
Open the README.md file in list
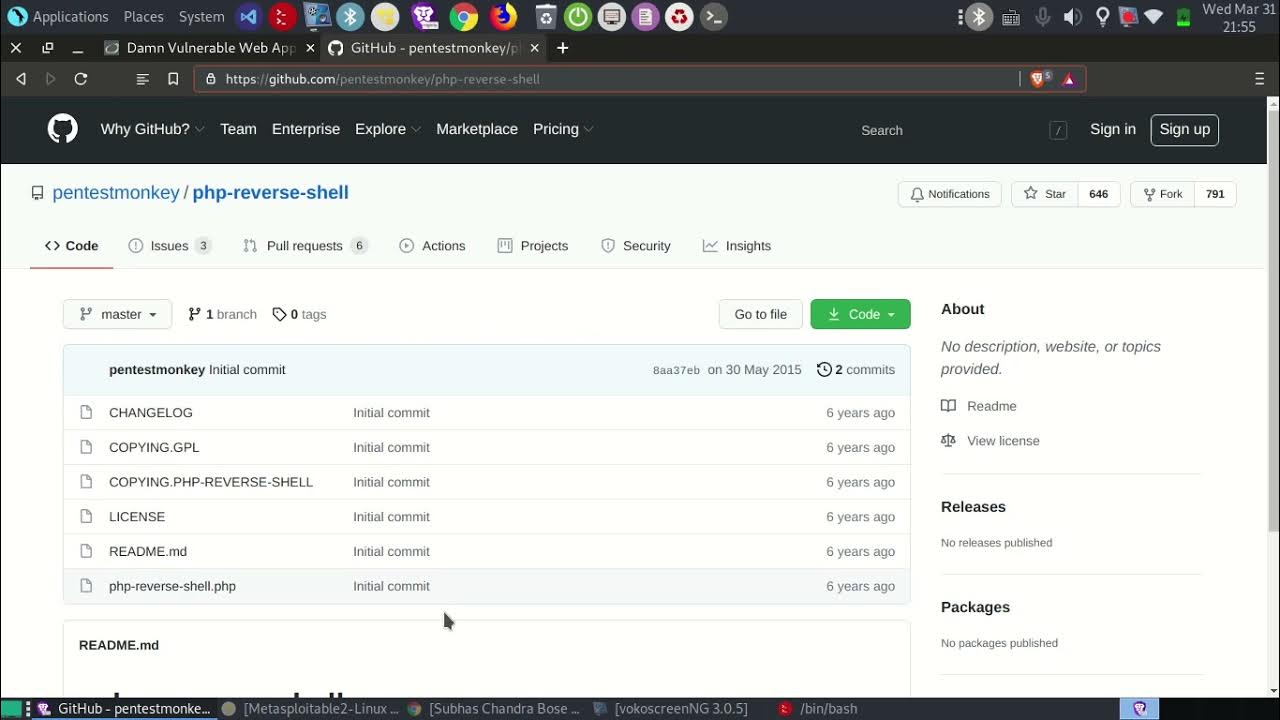coord(148,551)
